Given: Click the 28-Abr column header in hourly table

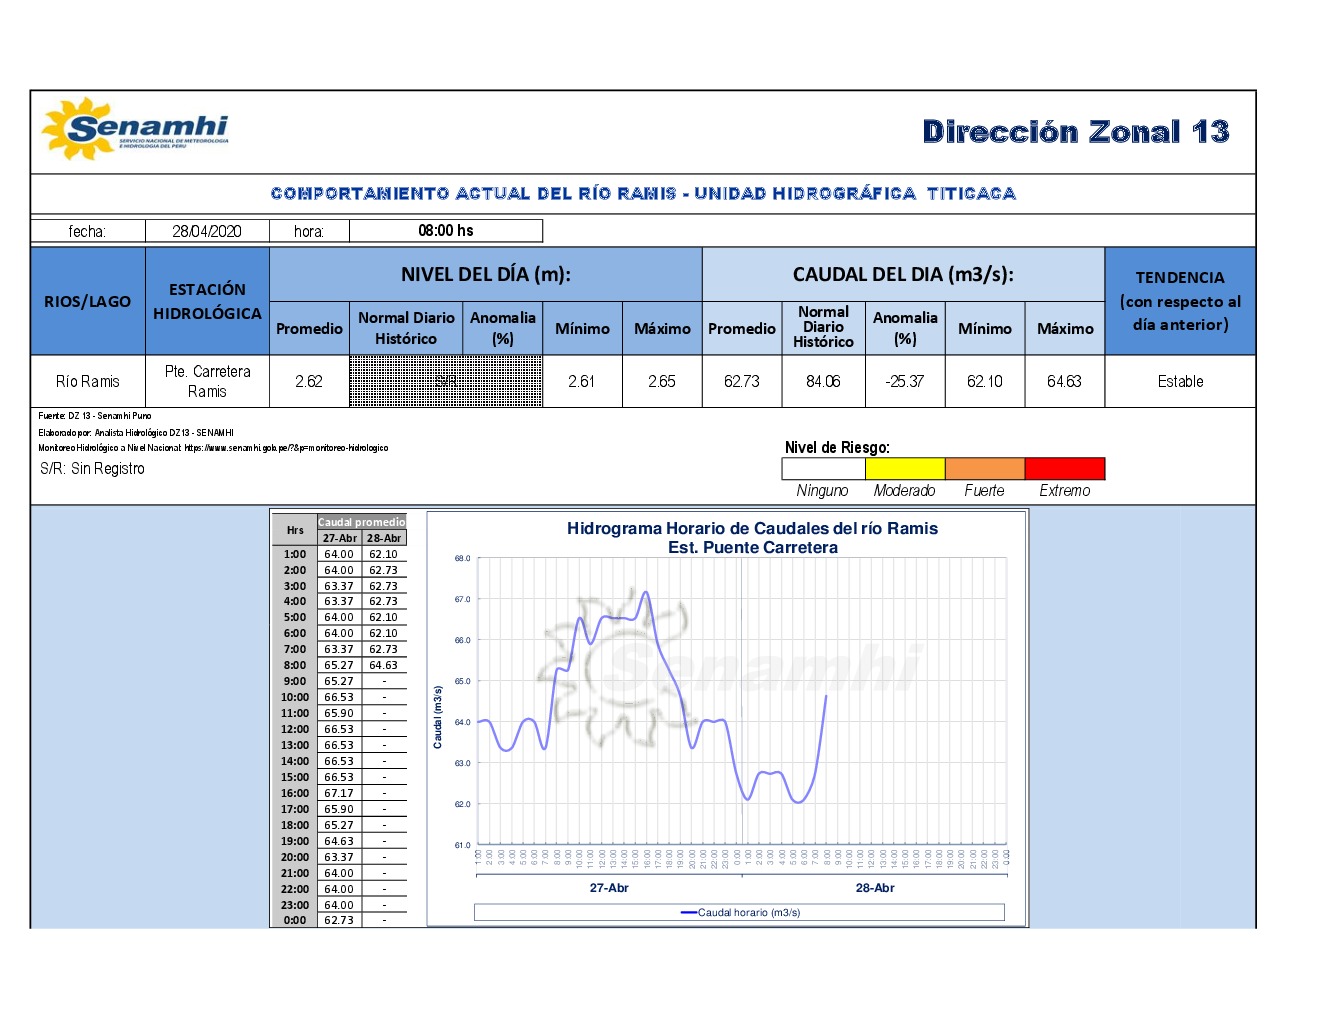Looking at the screenshot, I should point(384,538).
